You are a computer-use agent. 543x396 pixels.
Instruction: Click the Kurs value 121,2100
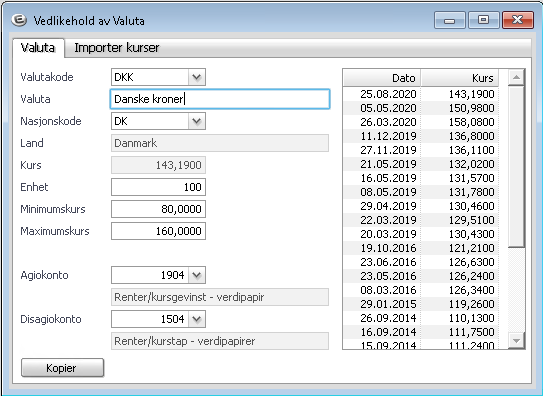[471, 248]
